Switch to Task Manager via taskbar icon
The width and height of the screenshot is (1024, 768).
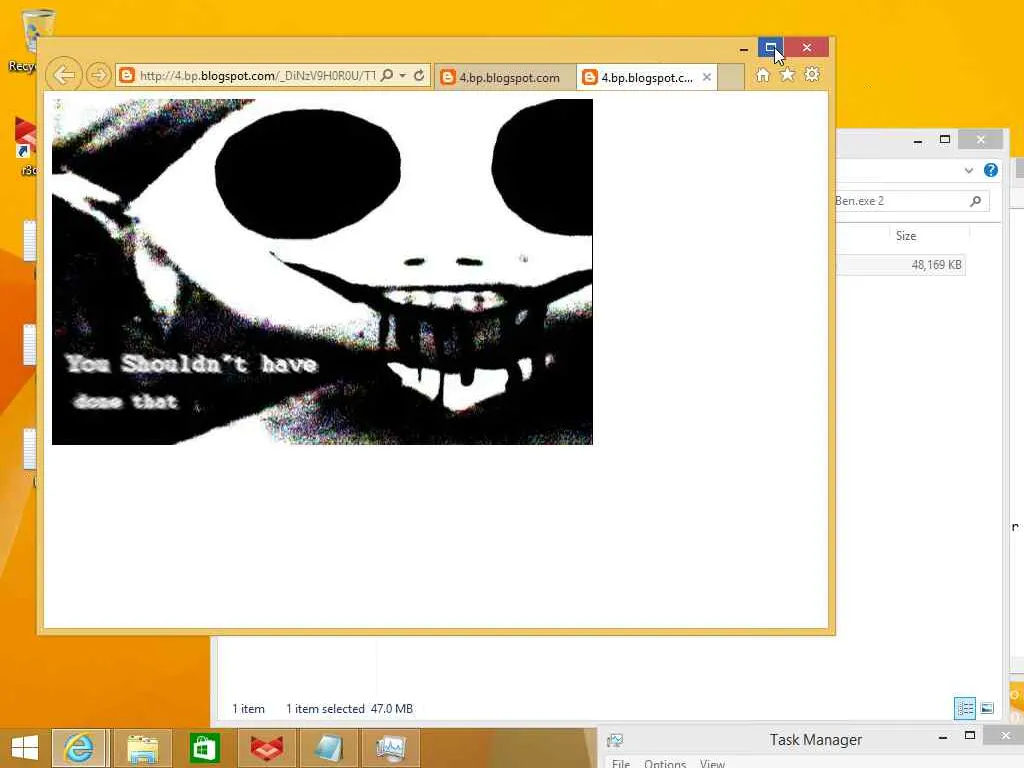(x=391, y=748)
